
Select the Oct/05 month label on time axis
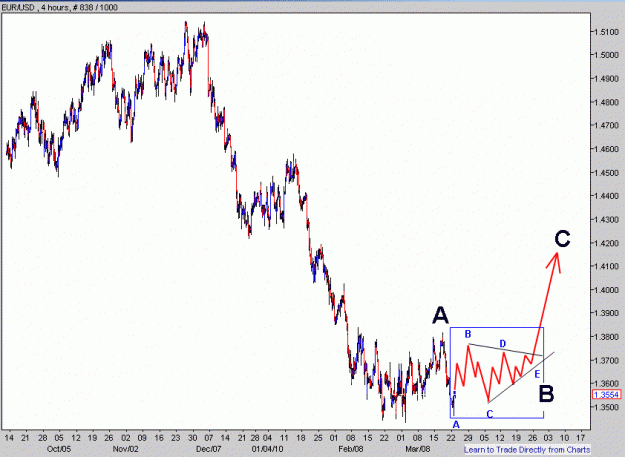coord(59,449)
